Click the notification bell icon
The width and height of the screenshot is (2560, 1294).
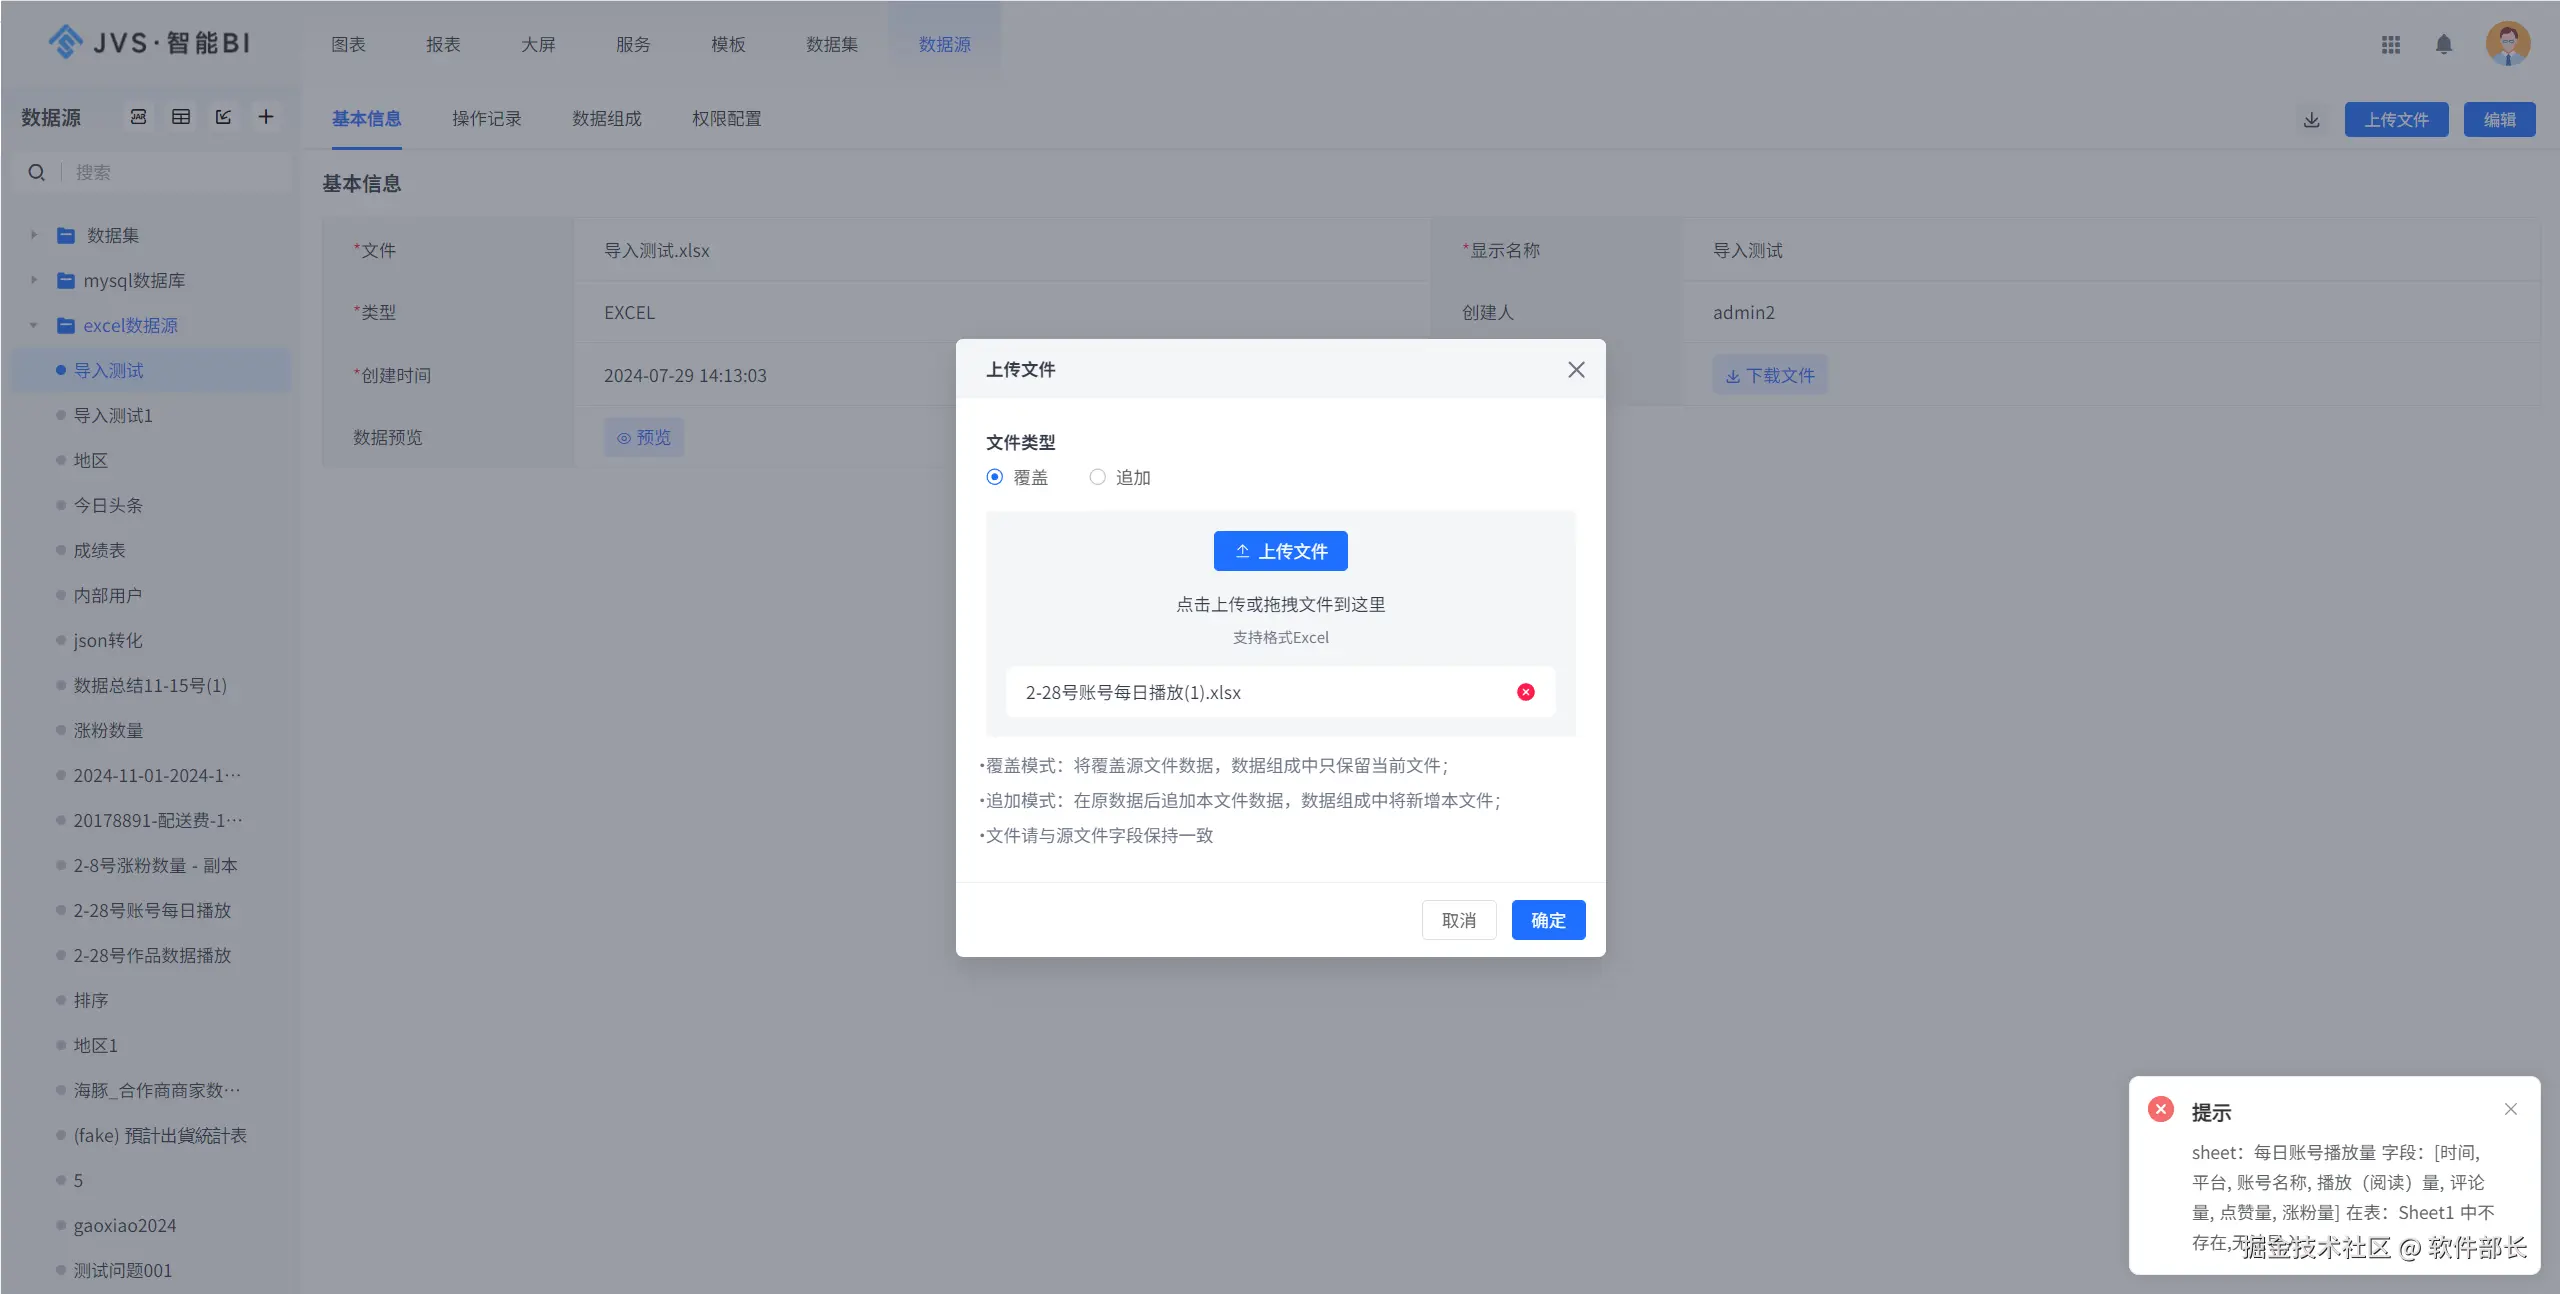2443,44
